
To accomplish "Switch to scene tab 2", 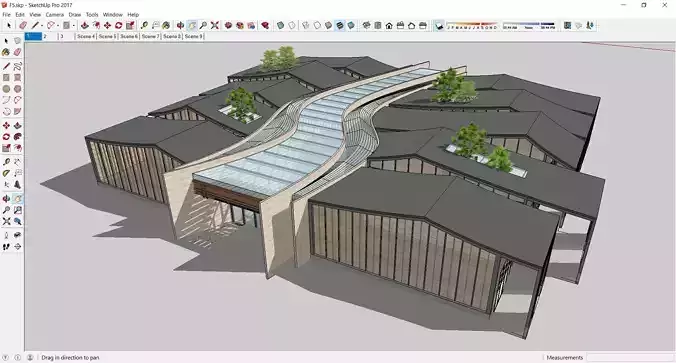I will coord(50,37).
